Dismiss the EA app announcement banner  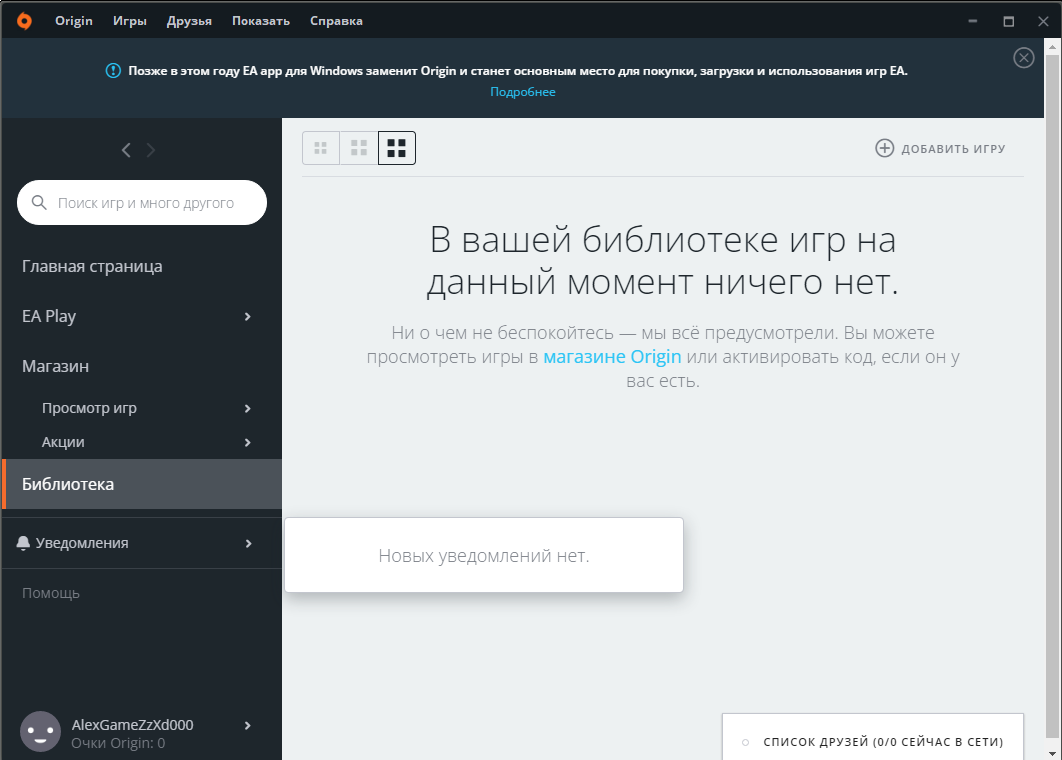[1023, 58]
